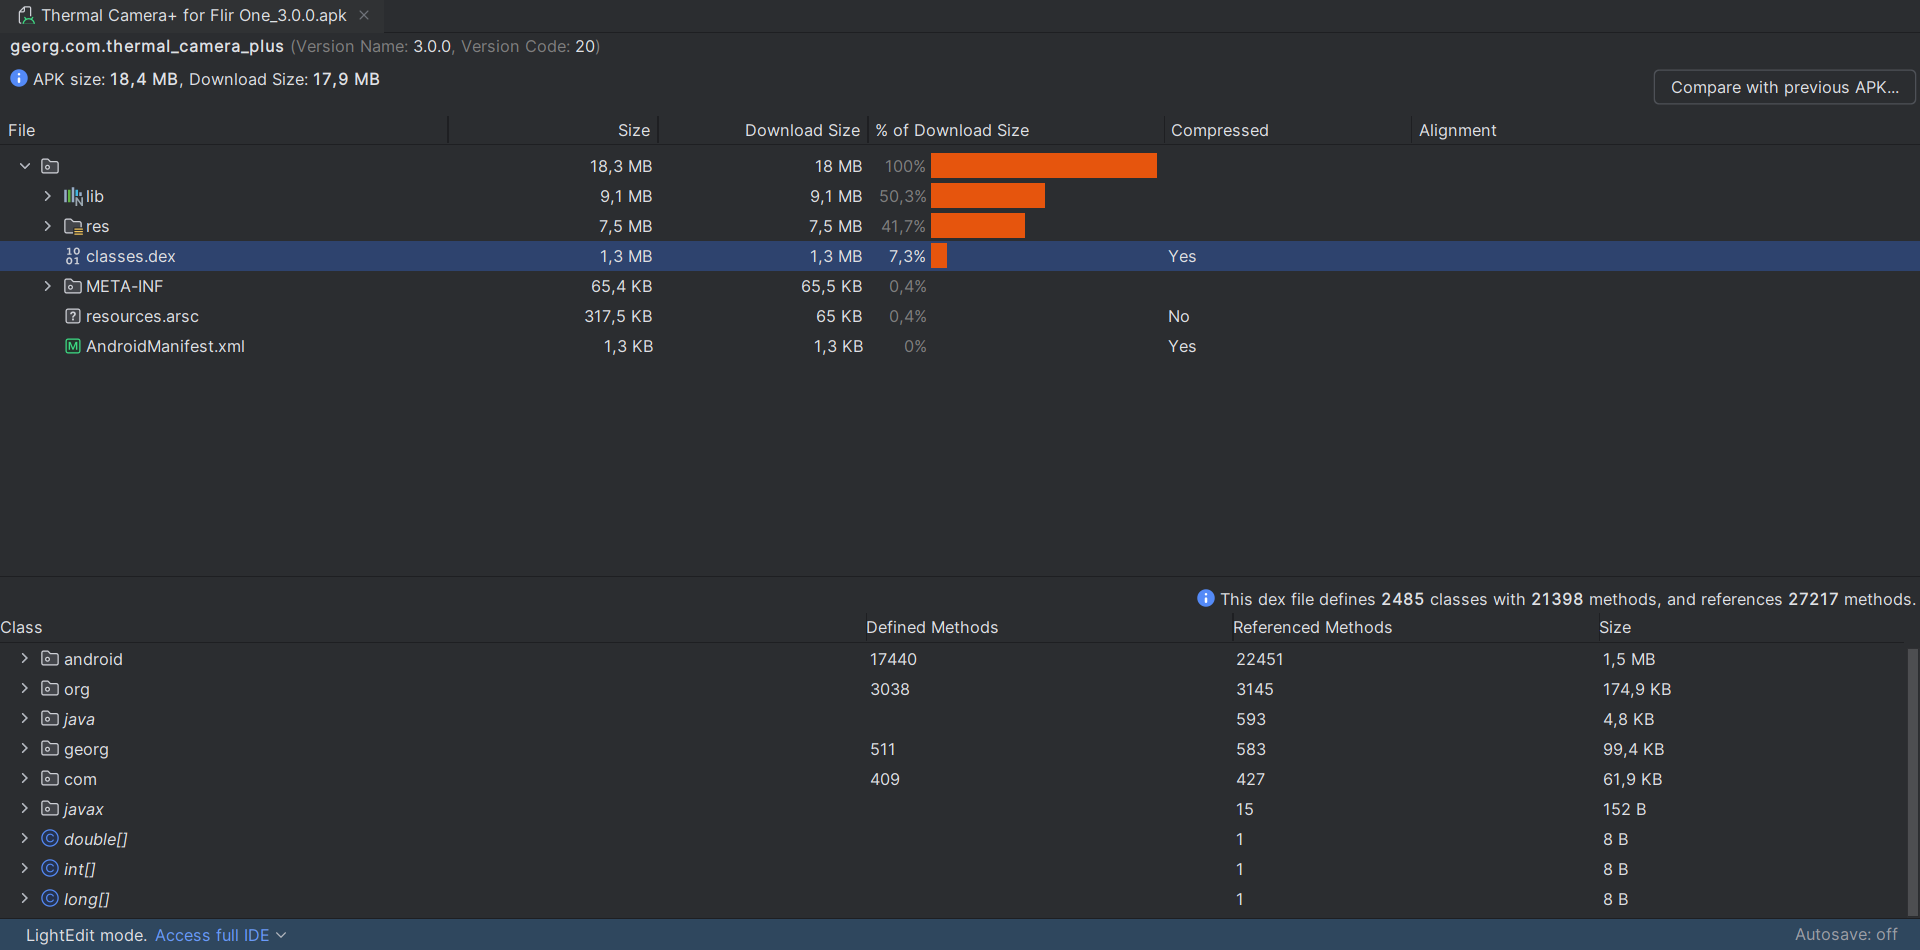Image resolution: width=1920 pixels, height=950 pixels.
Task: Click the META-INF folder icon
Action: (x=72, y=286)
